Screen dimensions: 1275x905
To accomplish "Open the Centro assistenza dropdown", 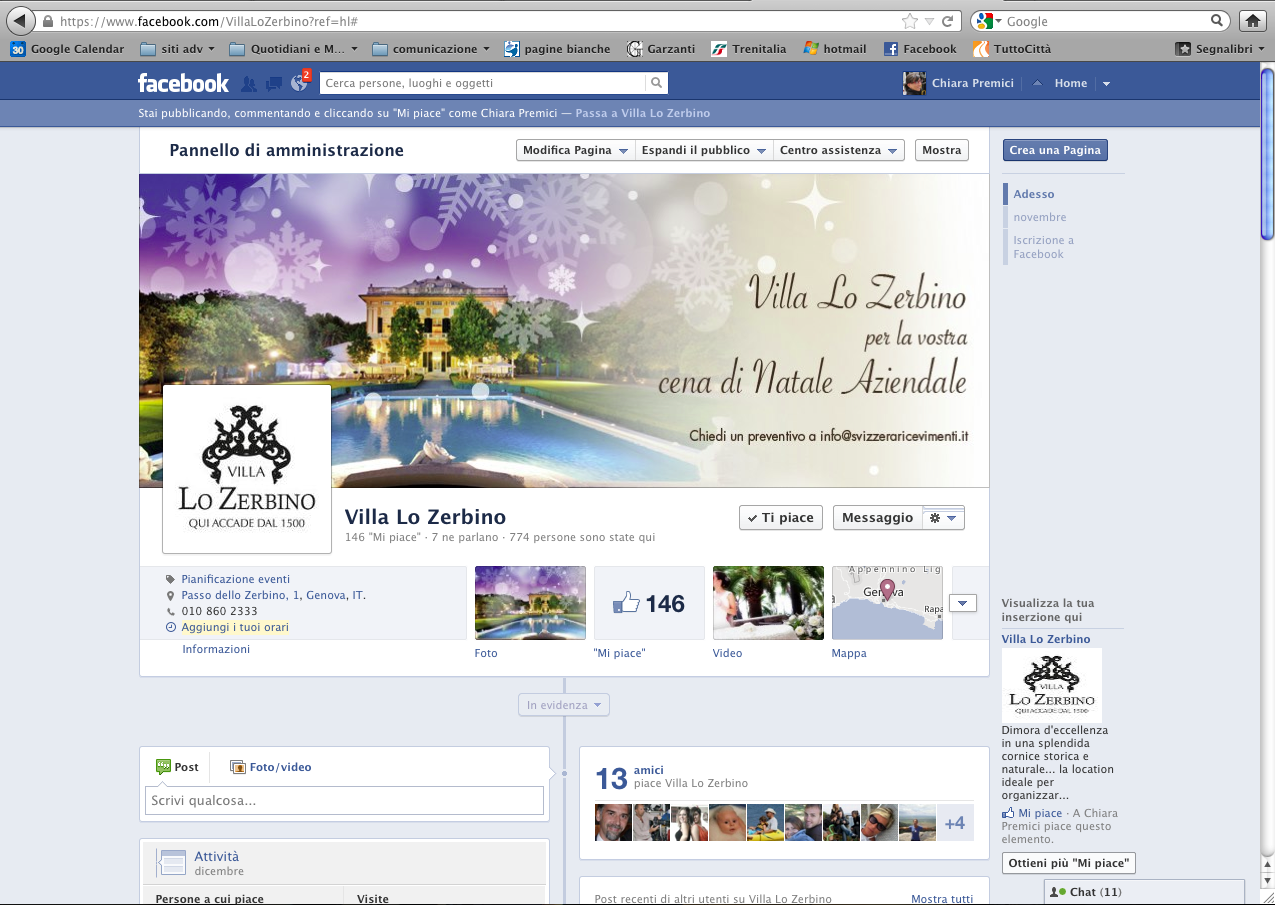I will tap(839, 150).
